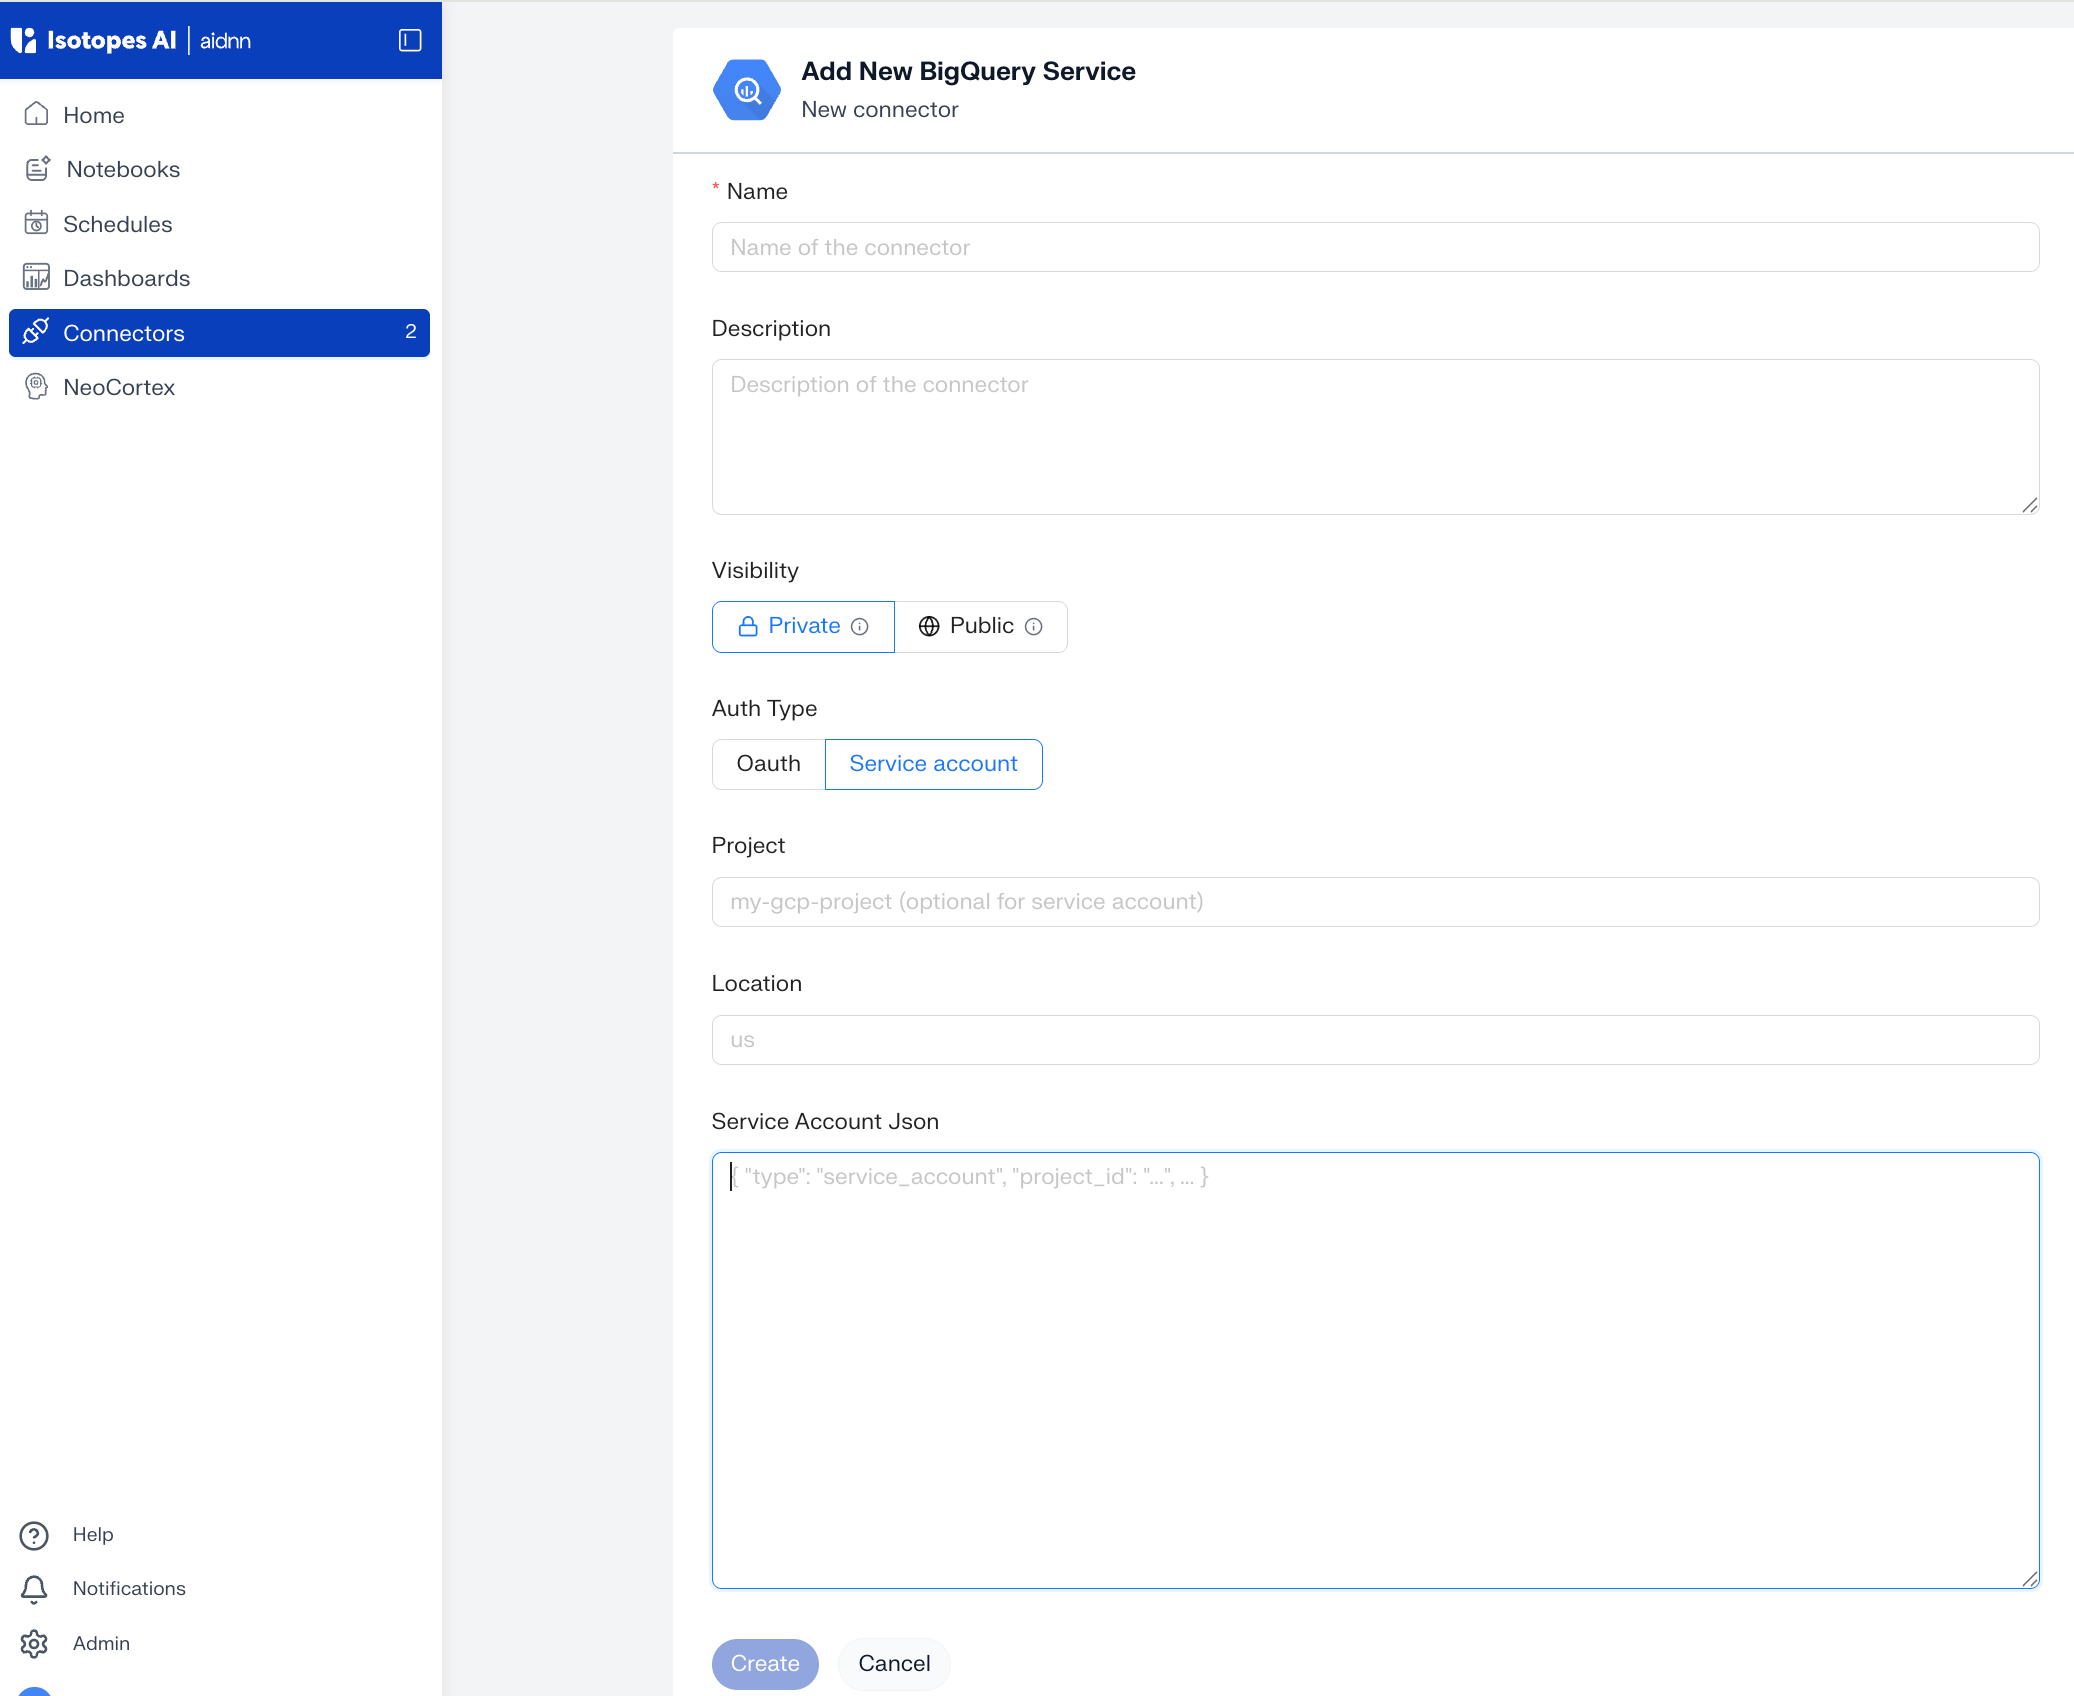Choose Oauth auth type
This screenshot has width=2074, height=1696.
pyautogui.click(x=768, y=764)
